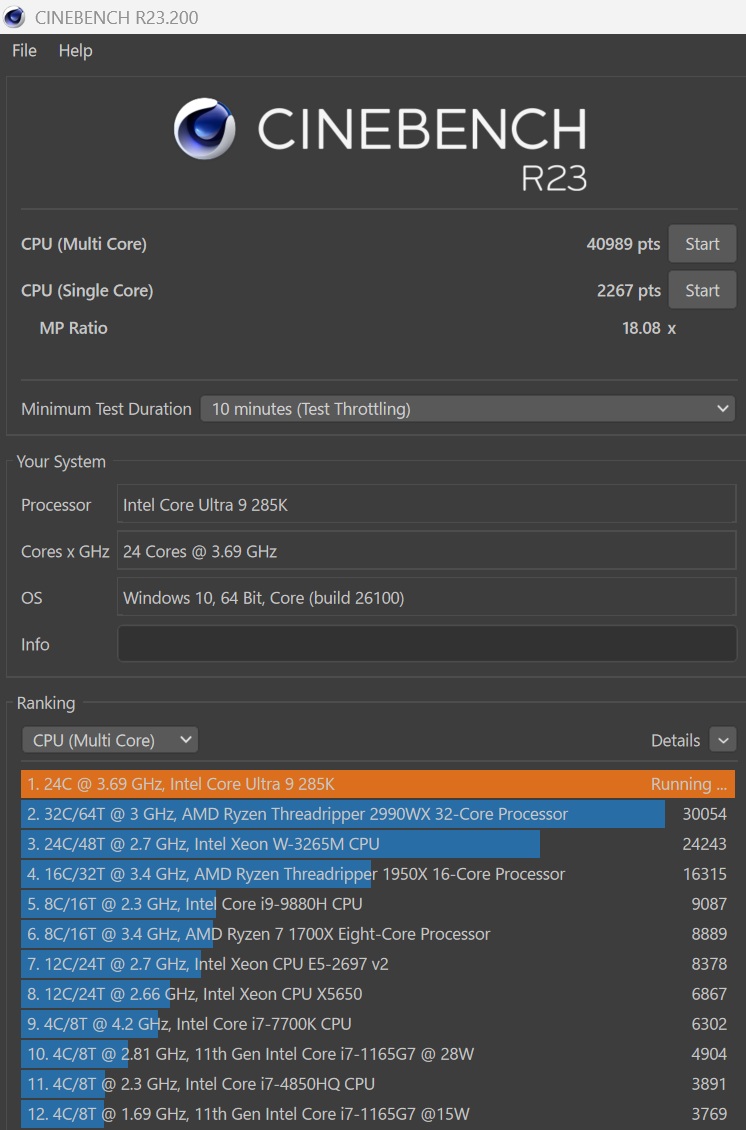
Task: Open the Help menu
Action: tap(76, 50)
